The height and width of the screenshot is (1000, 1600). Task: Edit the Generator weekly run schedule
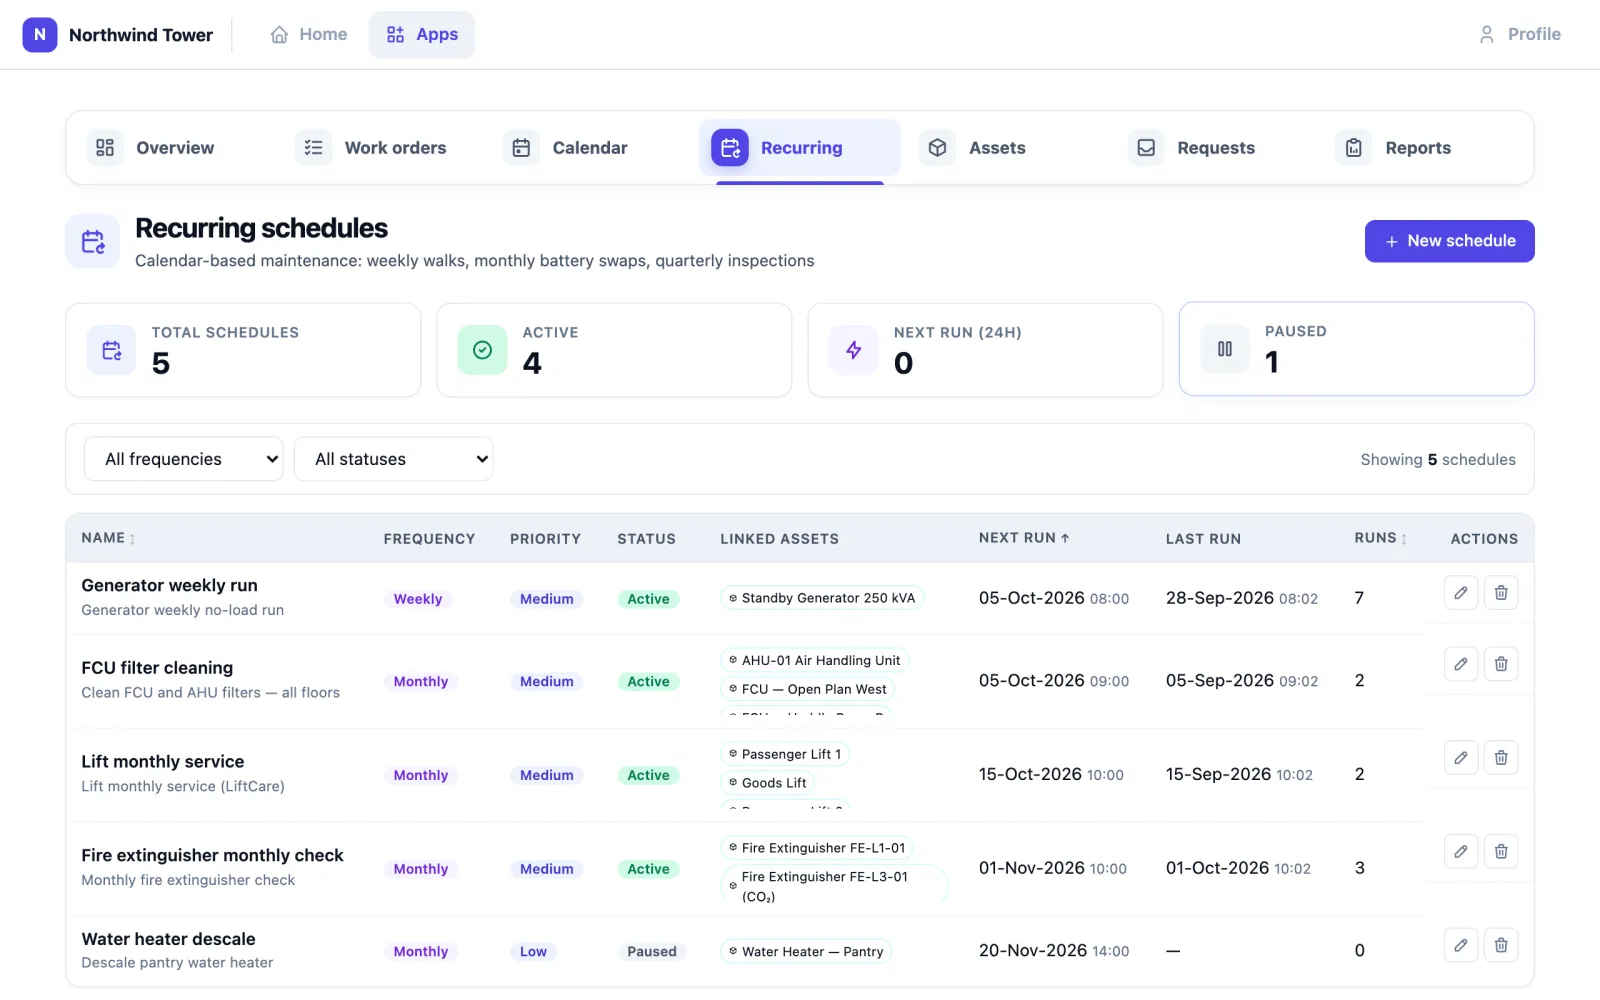click(x=1461, y=593)
